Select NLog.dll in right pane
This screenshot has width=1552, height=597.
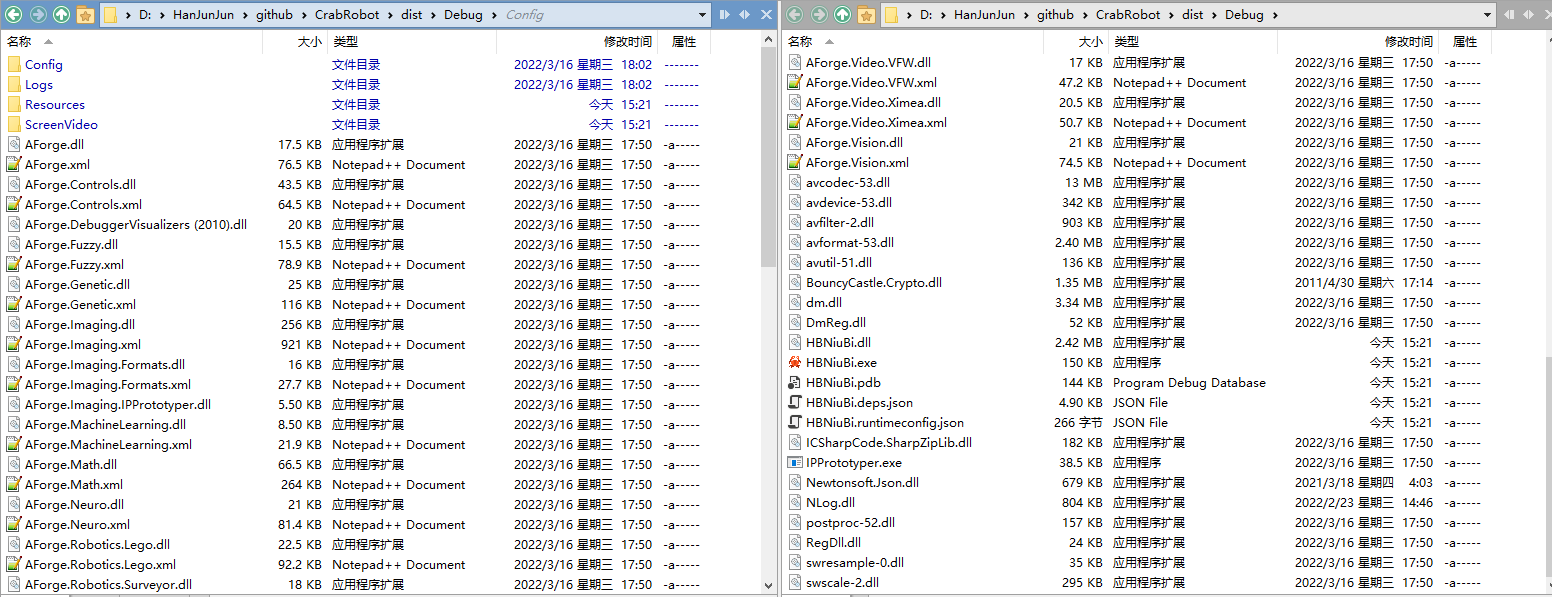[830, 502]
